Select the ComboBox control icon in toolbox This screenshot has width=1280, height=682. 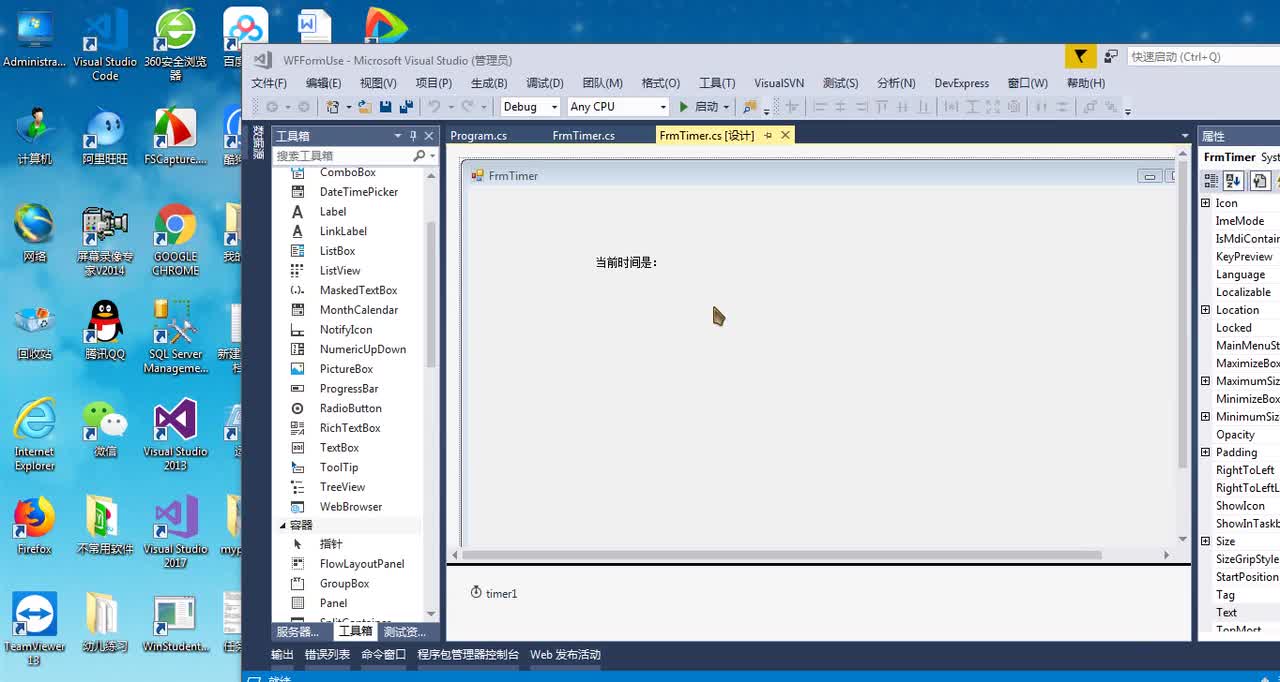(x=297, y=172)
